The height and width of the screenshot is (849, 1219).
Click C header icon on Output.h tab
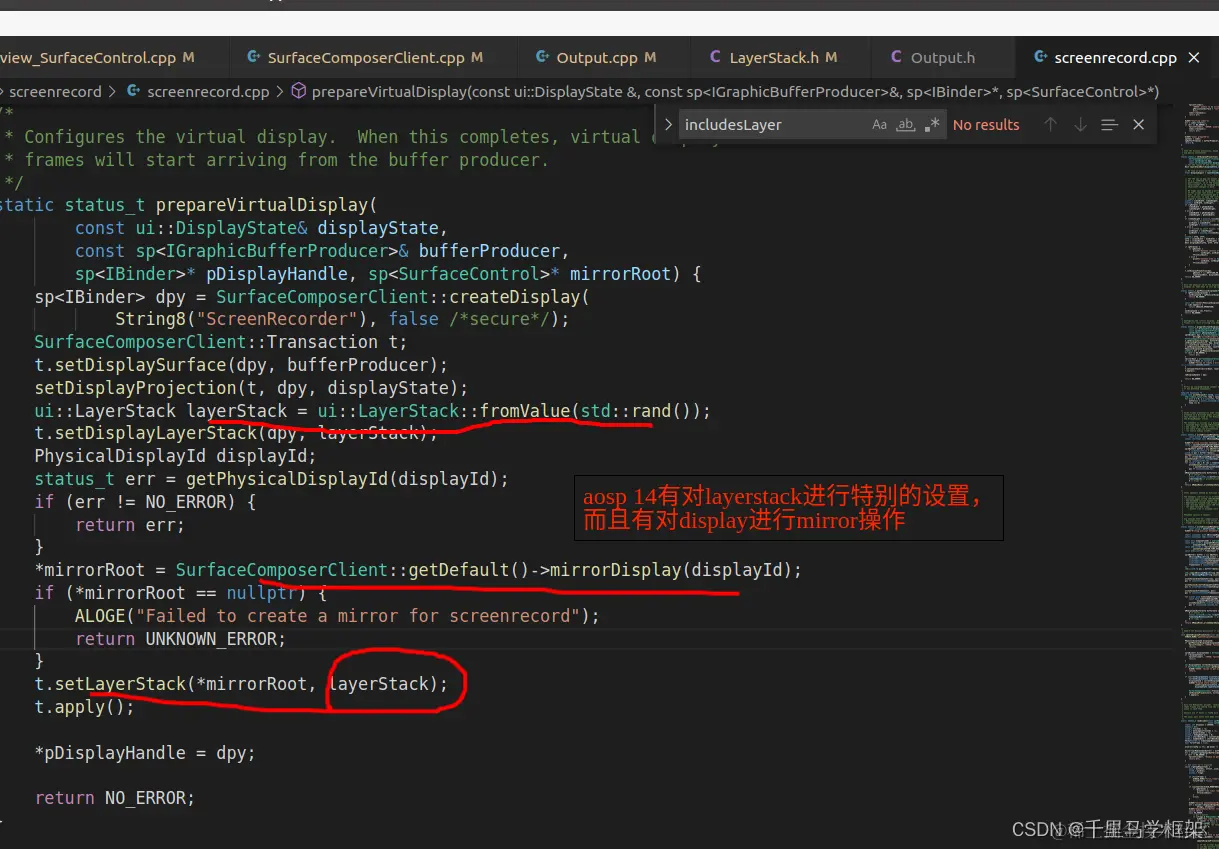[896, 58]
